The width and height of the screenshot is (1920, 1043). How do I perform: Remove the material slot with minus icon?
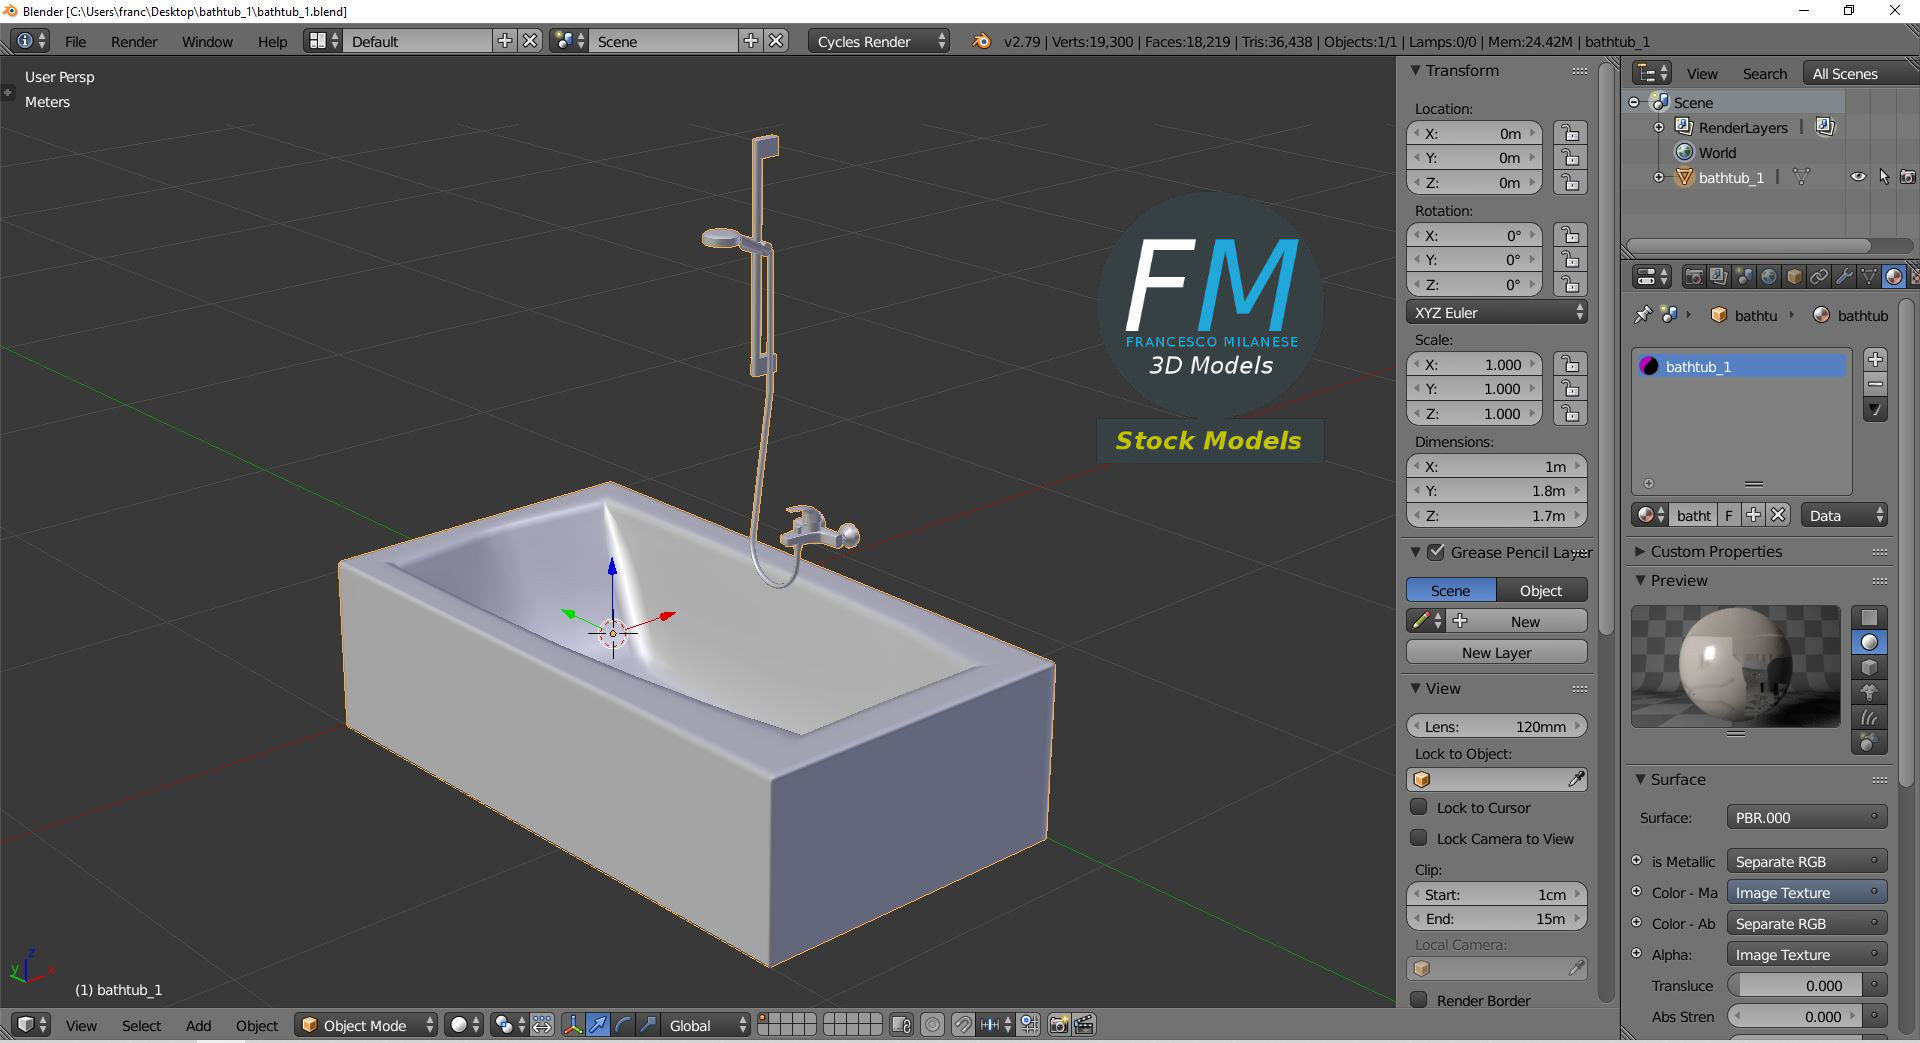(1875, 385)
